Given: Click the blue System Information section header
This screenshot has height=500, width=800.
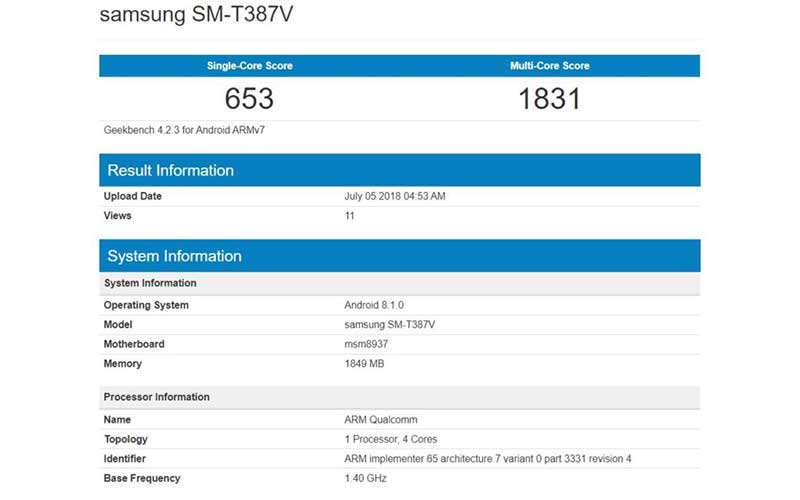Looking at the screenshot, I should [174, 256].
